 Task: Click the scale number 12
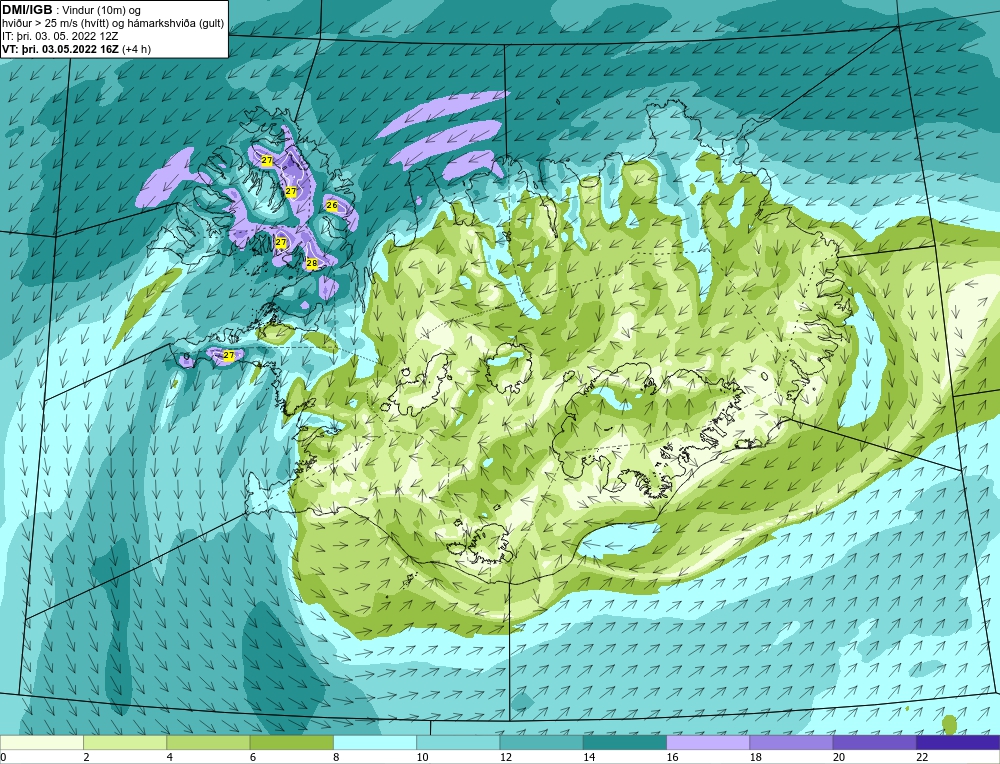click(x=505, y=757)
